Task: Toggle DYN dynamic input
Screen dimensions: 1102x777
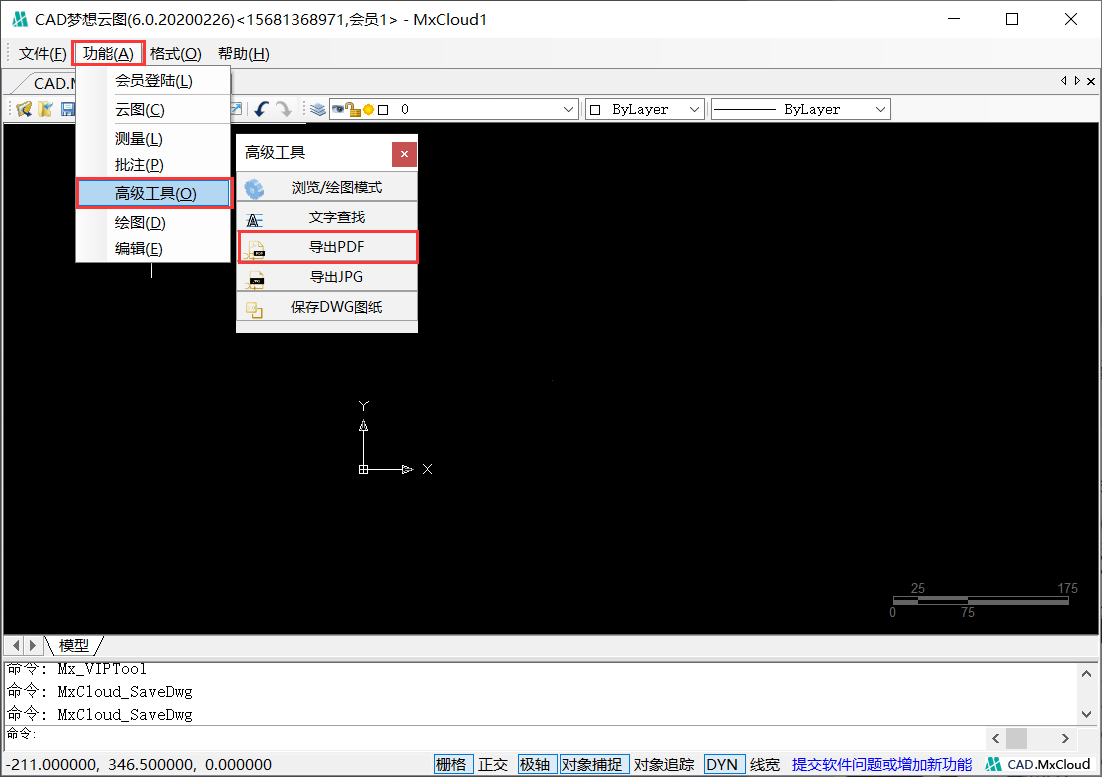Action: (722, 764)
